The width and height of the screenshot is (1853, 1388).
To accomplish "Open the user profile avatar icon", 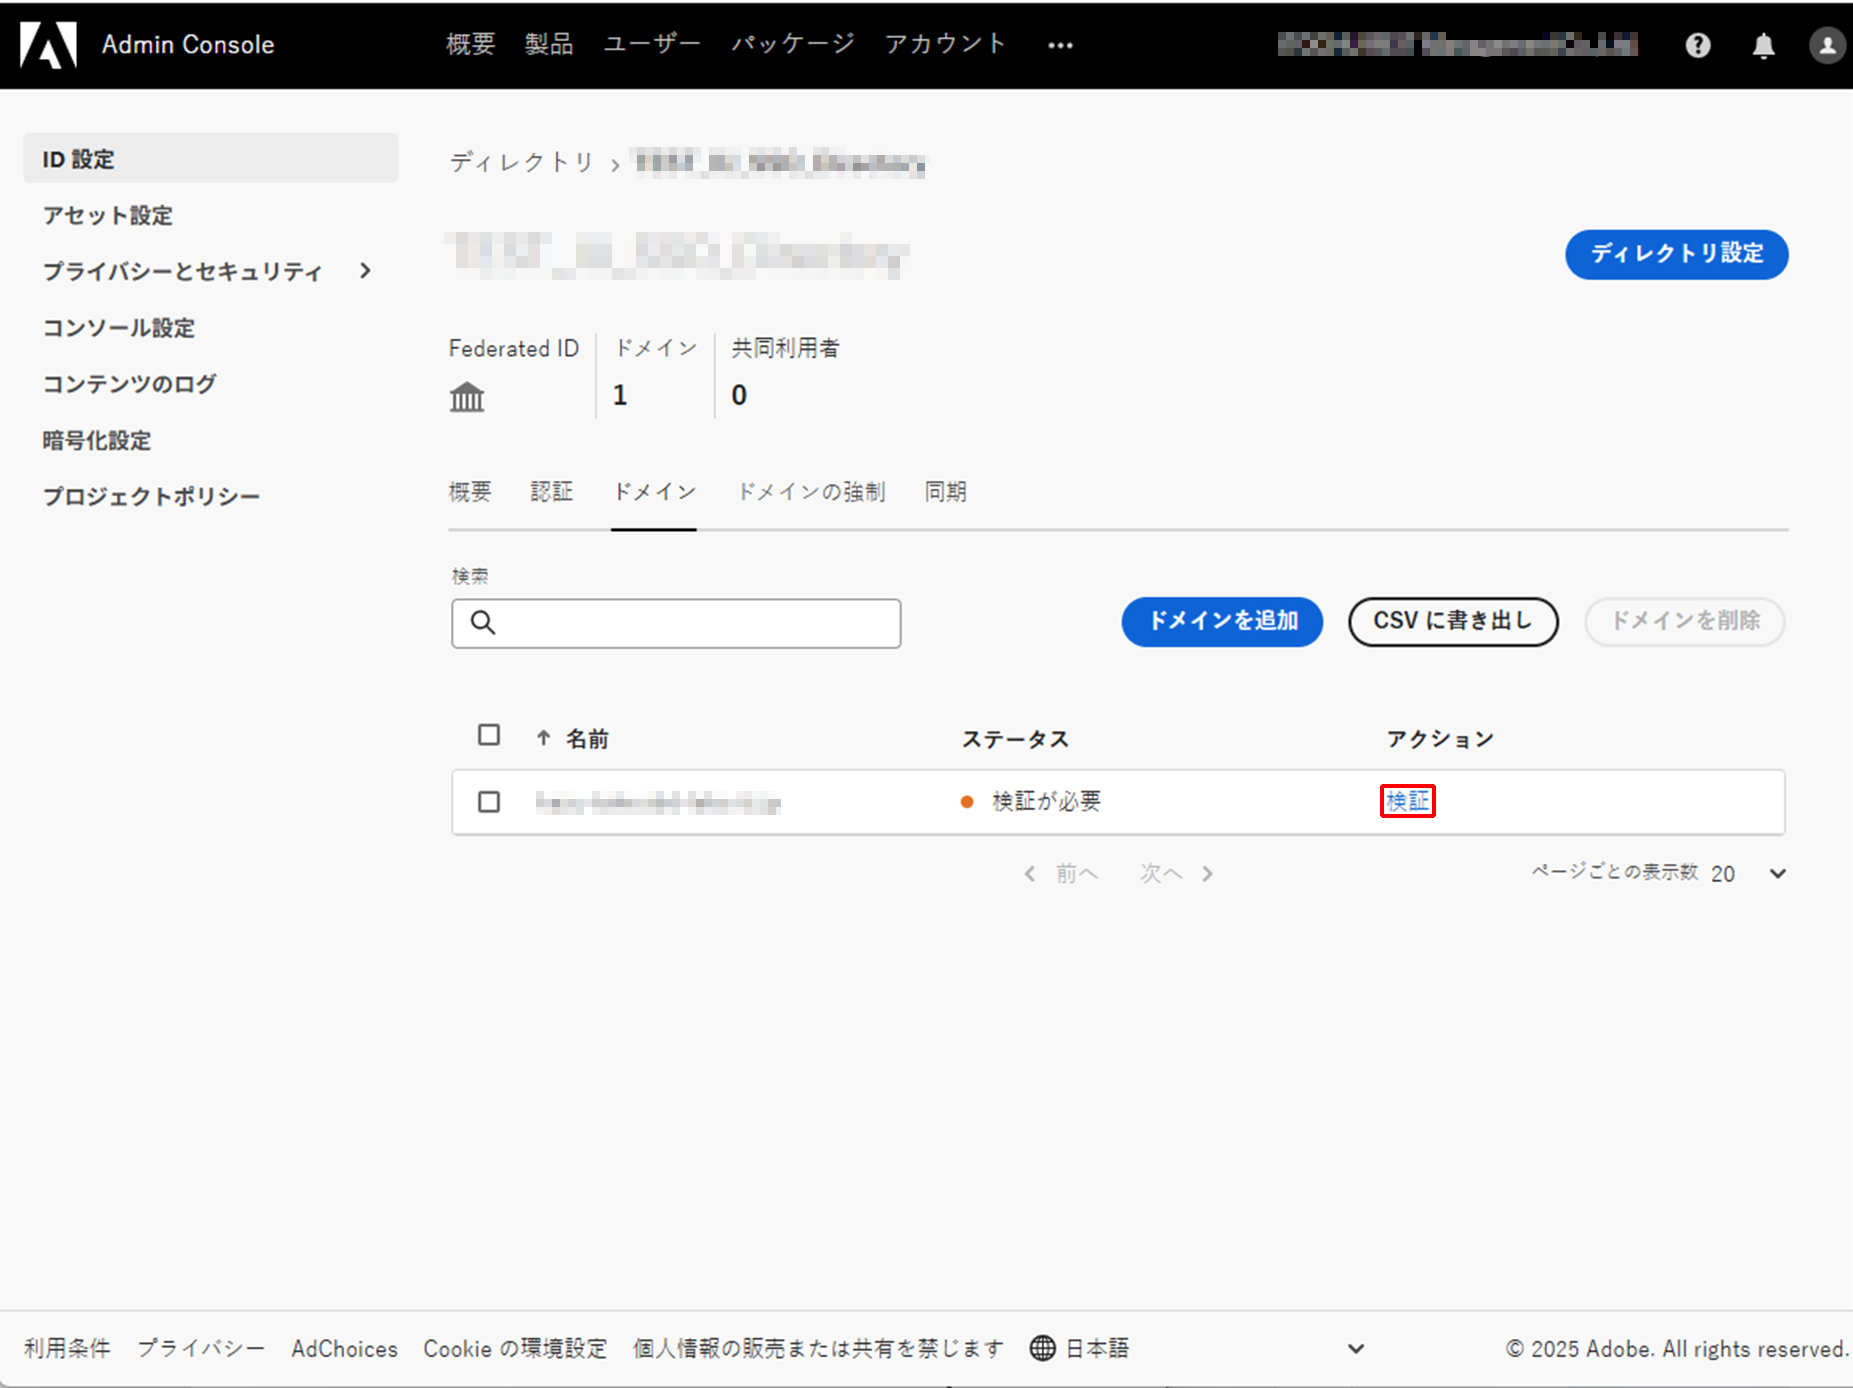I will tap(1826, 45).
